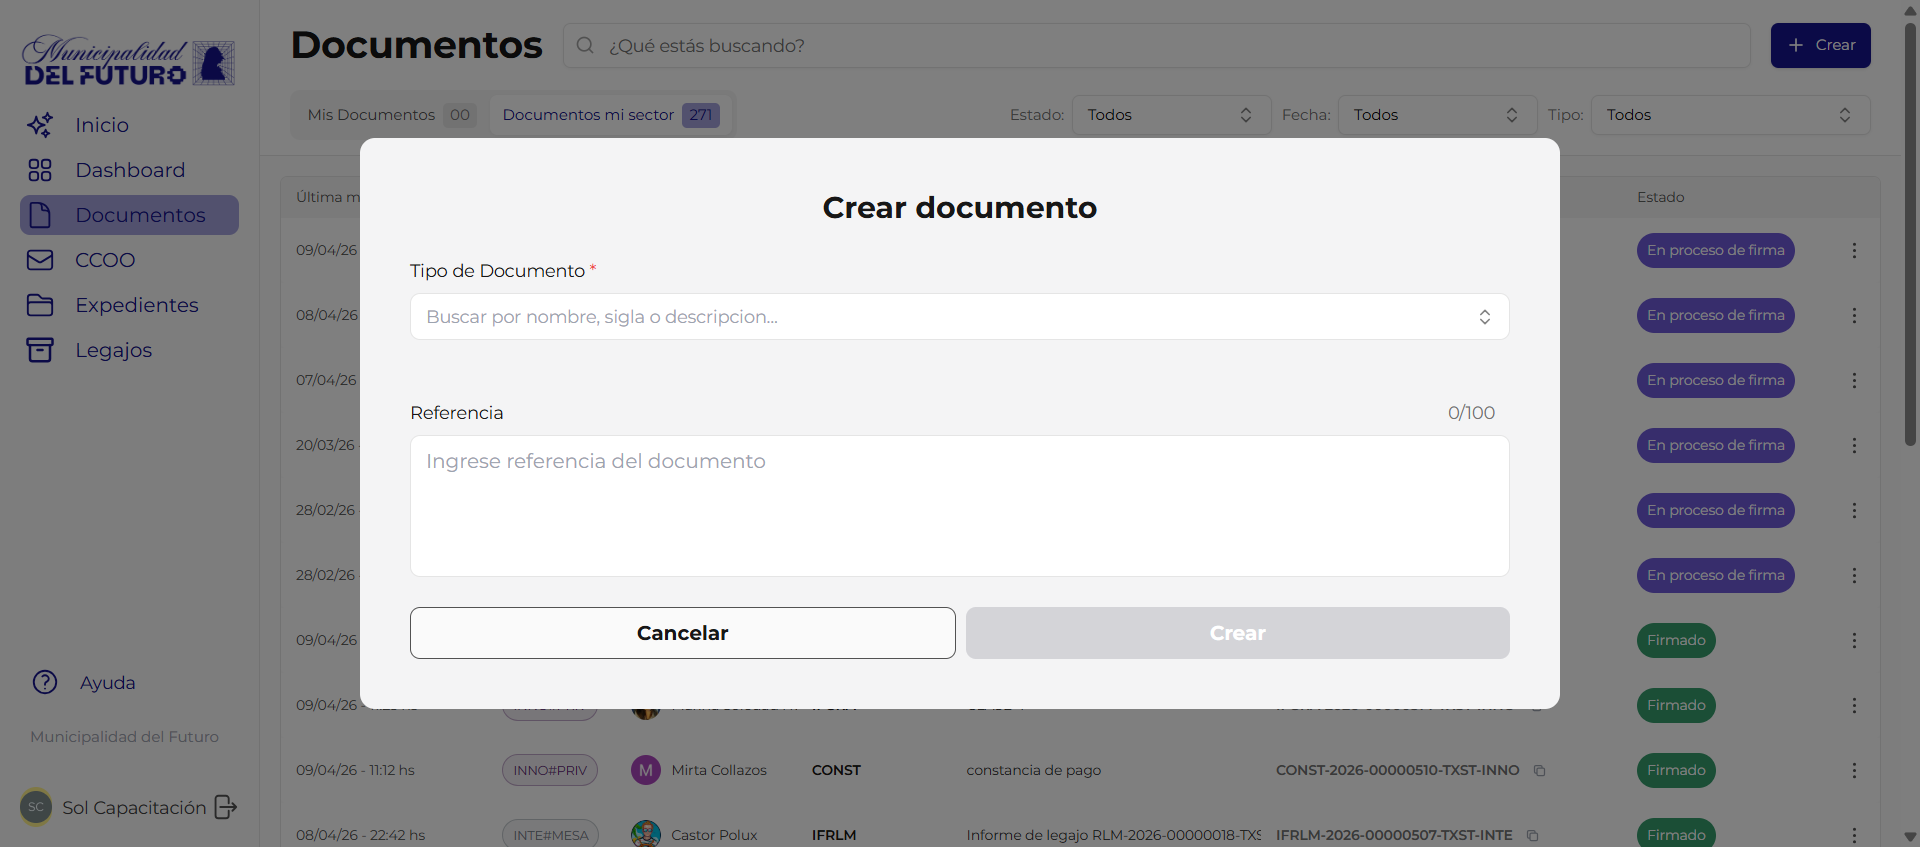
Task: Open options menu for Mirta Collazos row
Action: click(x=1853, y=770)
